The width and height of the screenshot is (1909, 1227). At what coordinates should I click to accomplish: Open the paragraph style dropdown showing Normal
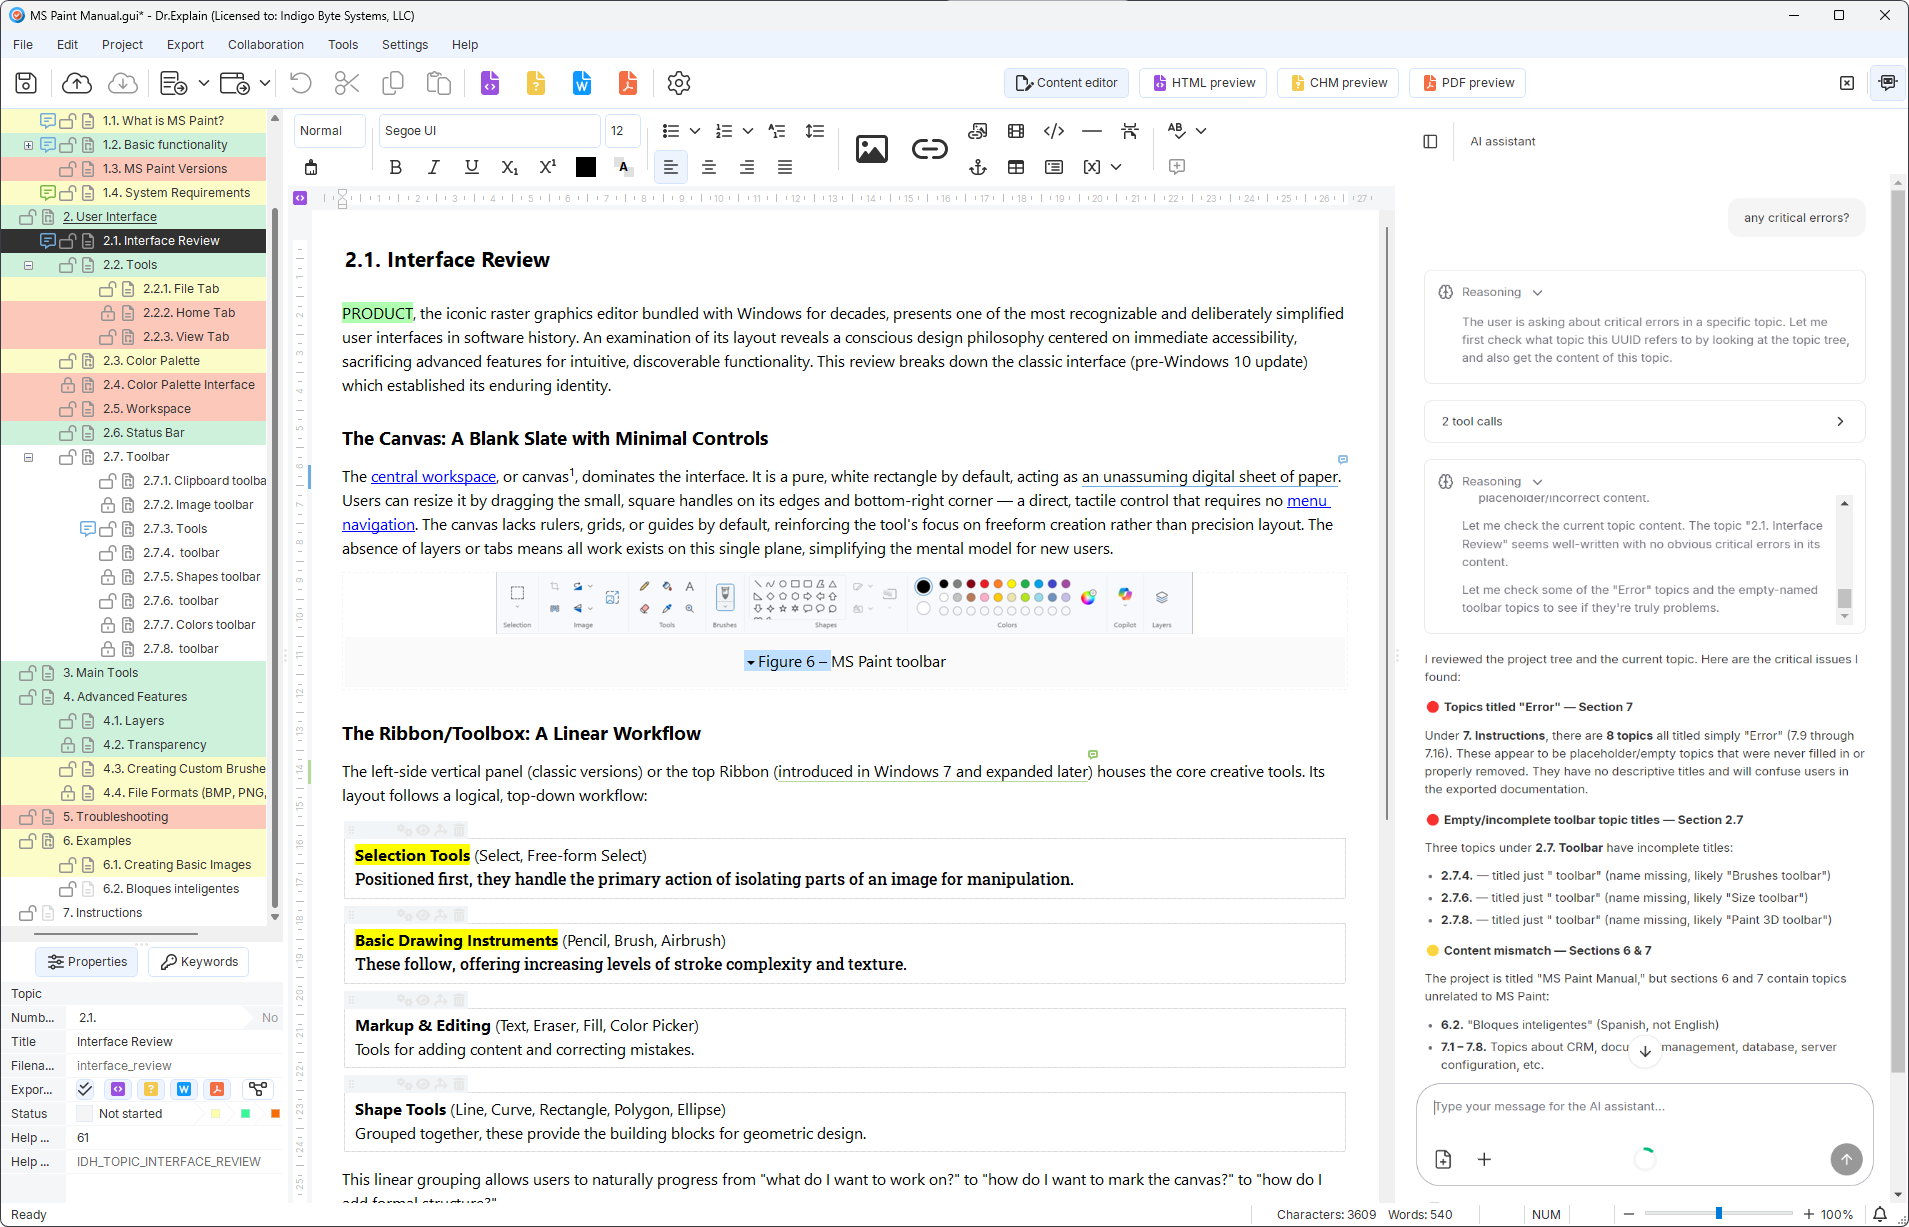pyautogui.click(x=329, y=131)
